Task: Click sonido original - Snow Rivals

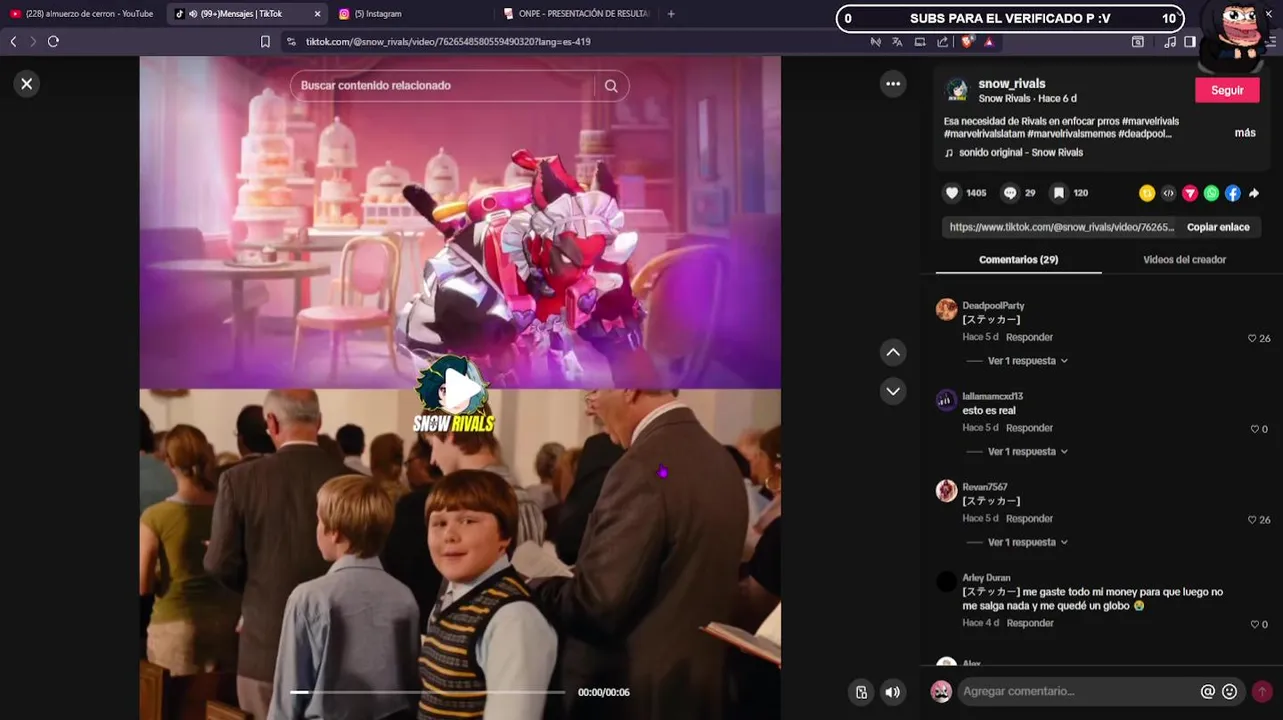Action: click(1020, 152)
